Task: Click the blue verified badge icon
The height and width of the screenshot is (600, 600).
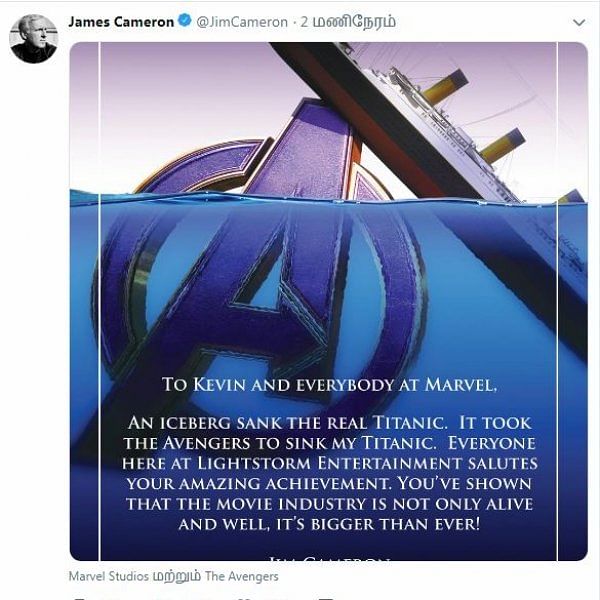Action: tap(185, 21)
